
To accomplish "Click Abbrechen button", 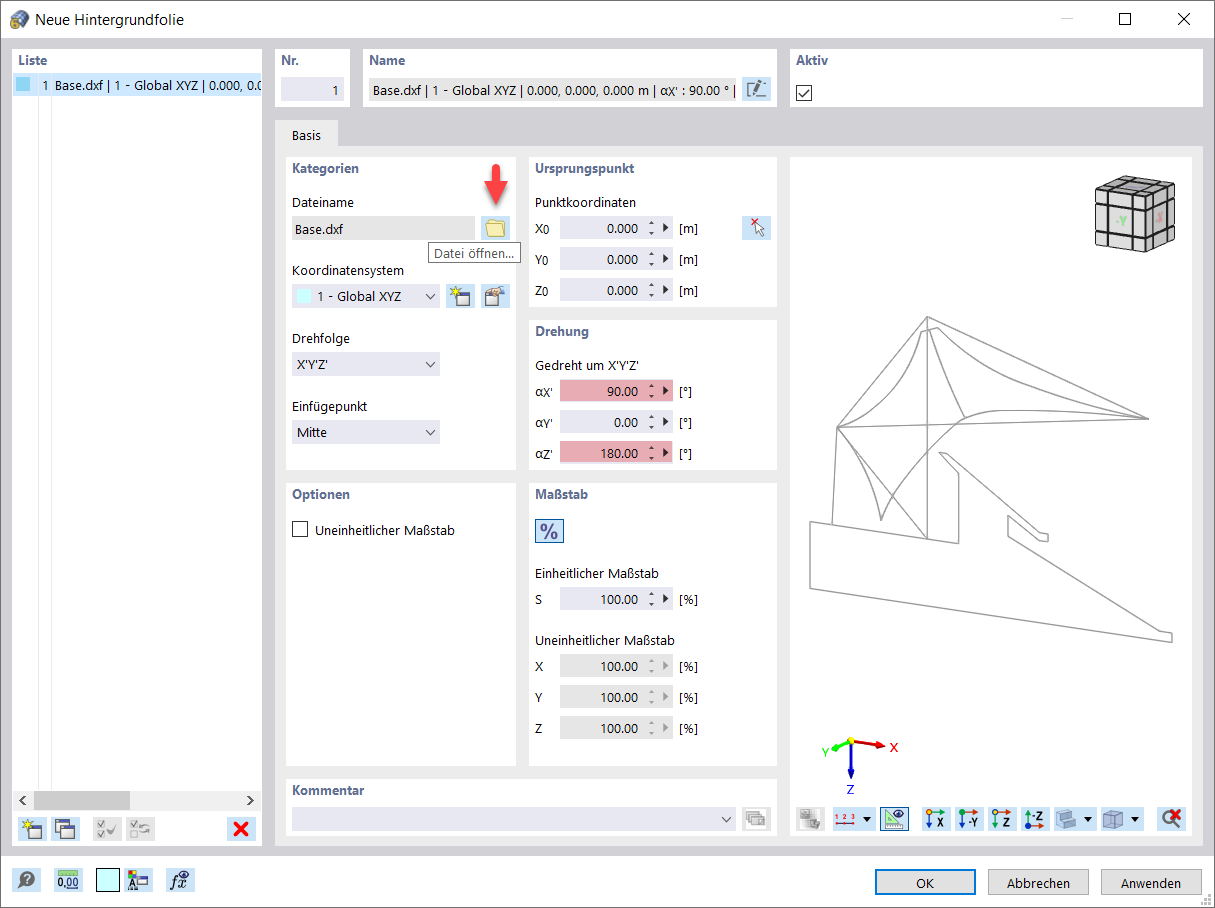I will (x=1038, y=883).
